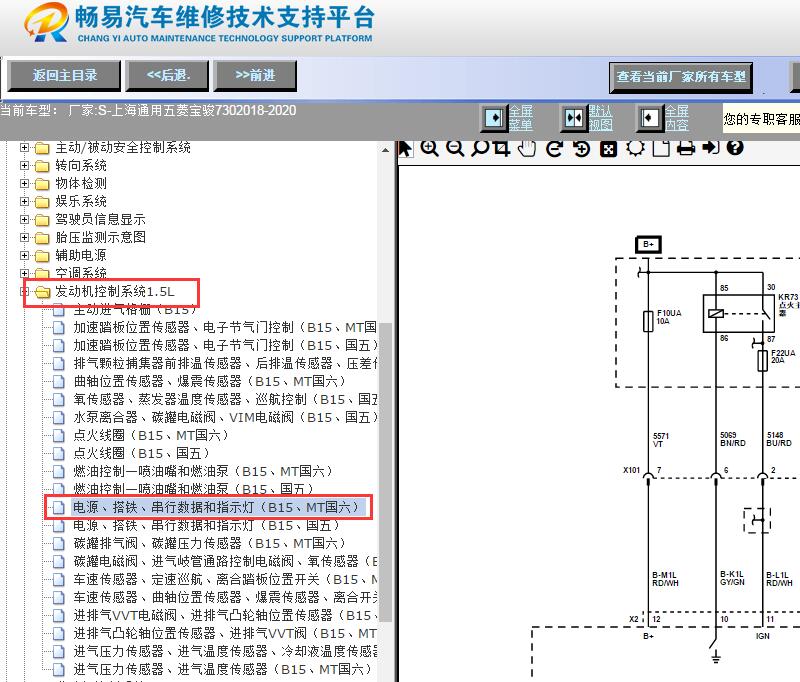This screenshot has height=682, width=800.
Task: Click document icon for 曲轴位置传感器、爆震传感器
Action: pos(59,382)
